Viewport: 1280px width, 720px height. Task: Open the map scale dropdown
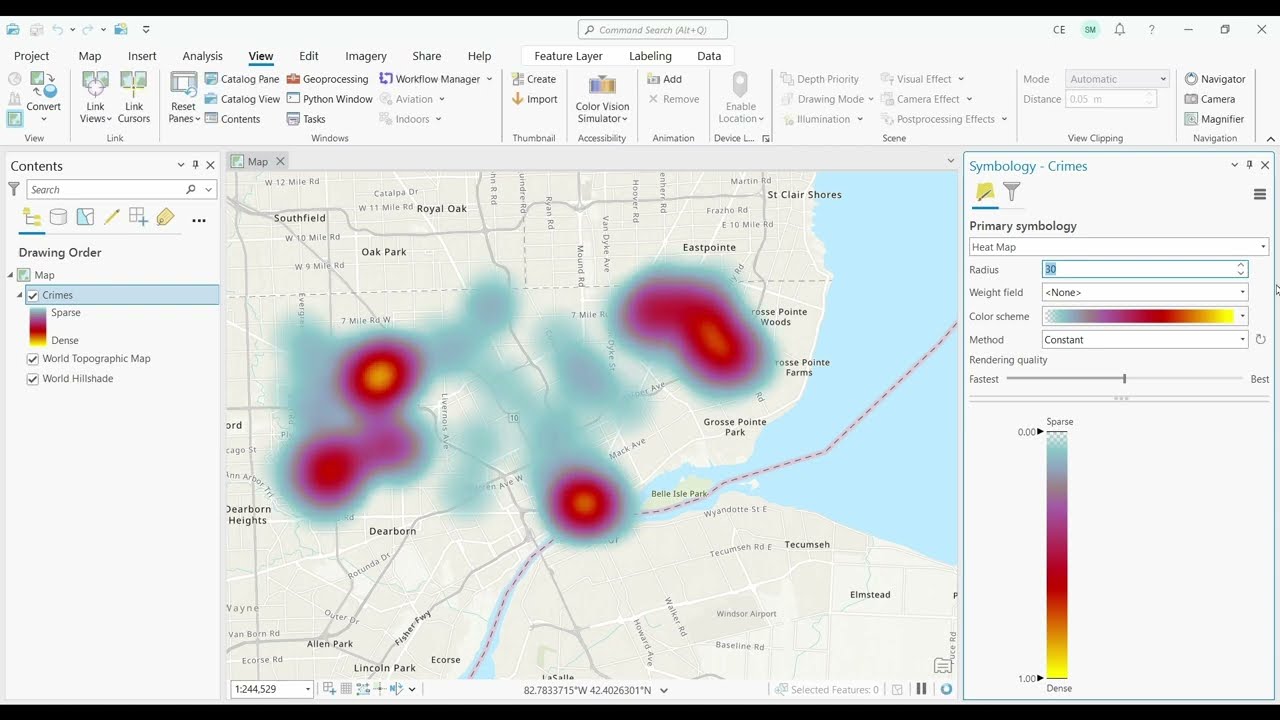(308, 689)
